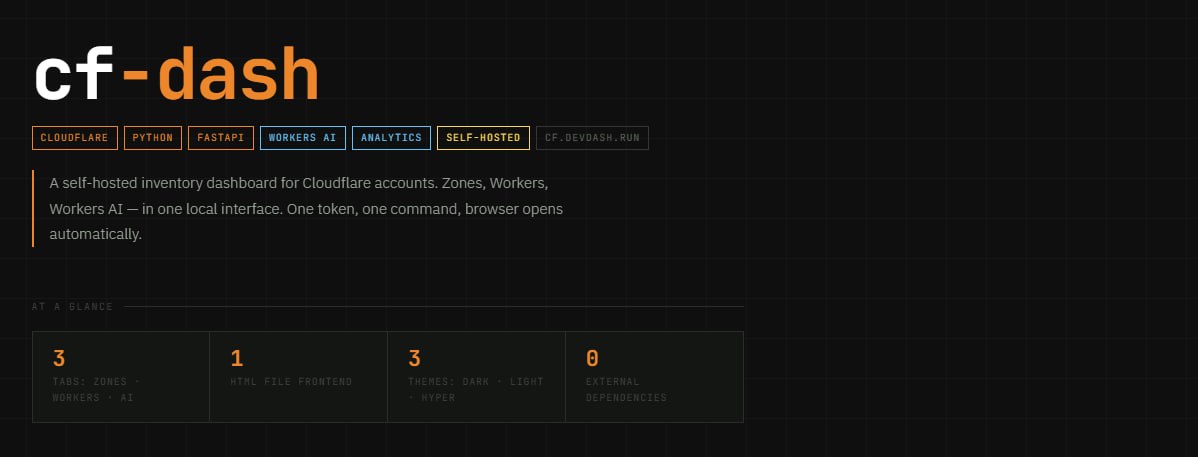1198x457 pixels.
Task: Click the ANALYTICS tag badge
Action: tap(391, 138)
